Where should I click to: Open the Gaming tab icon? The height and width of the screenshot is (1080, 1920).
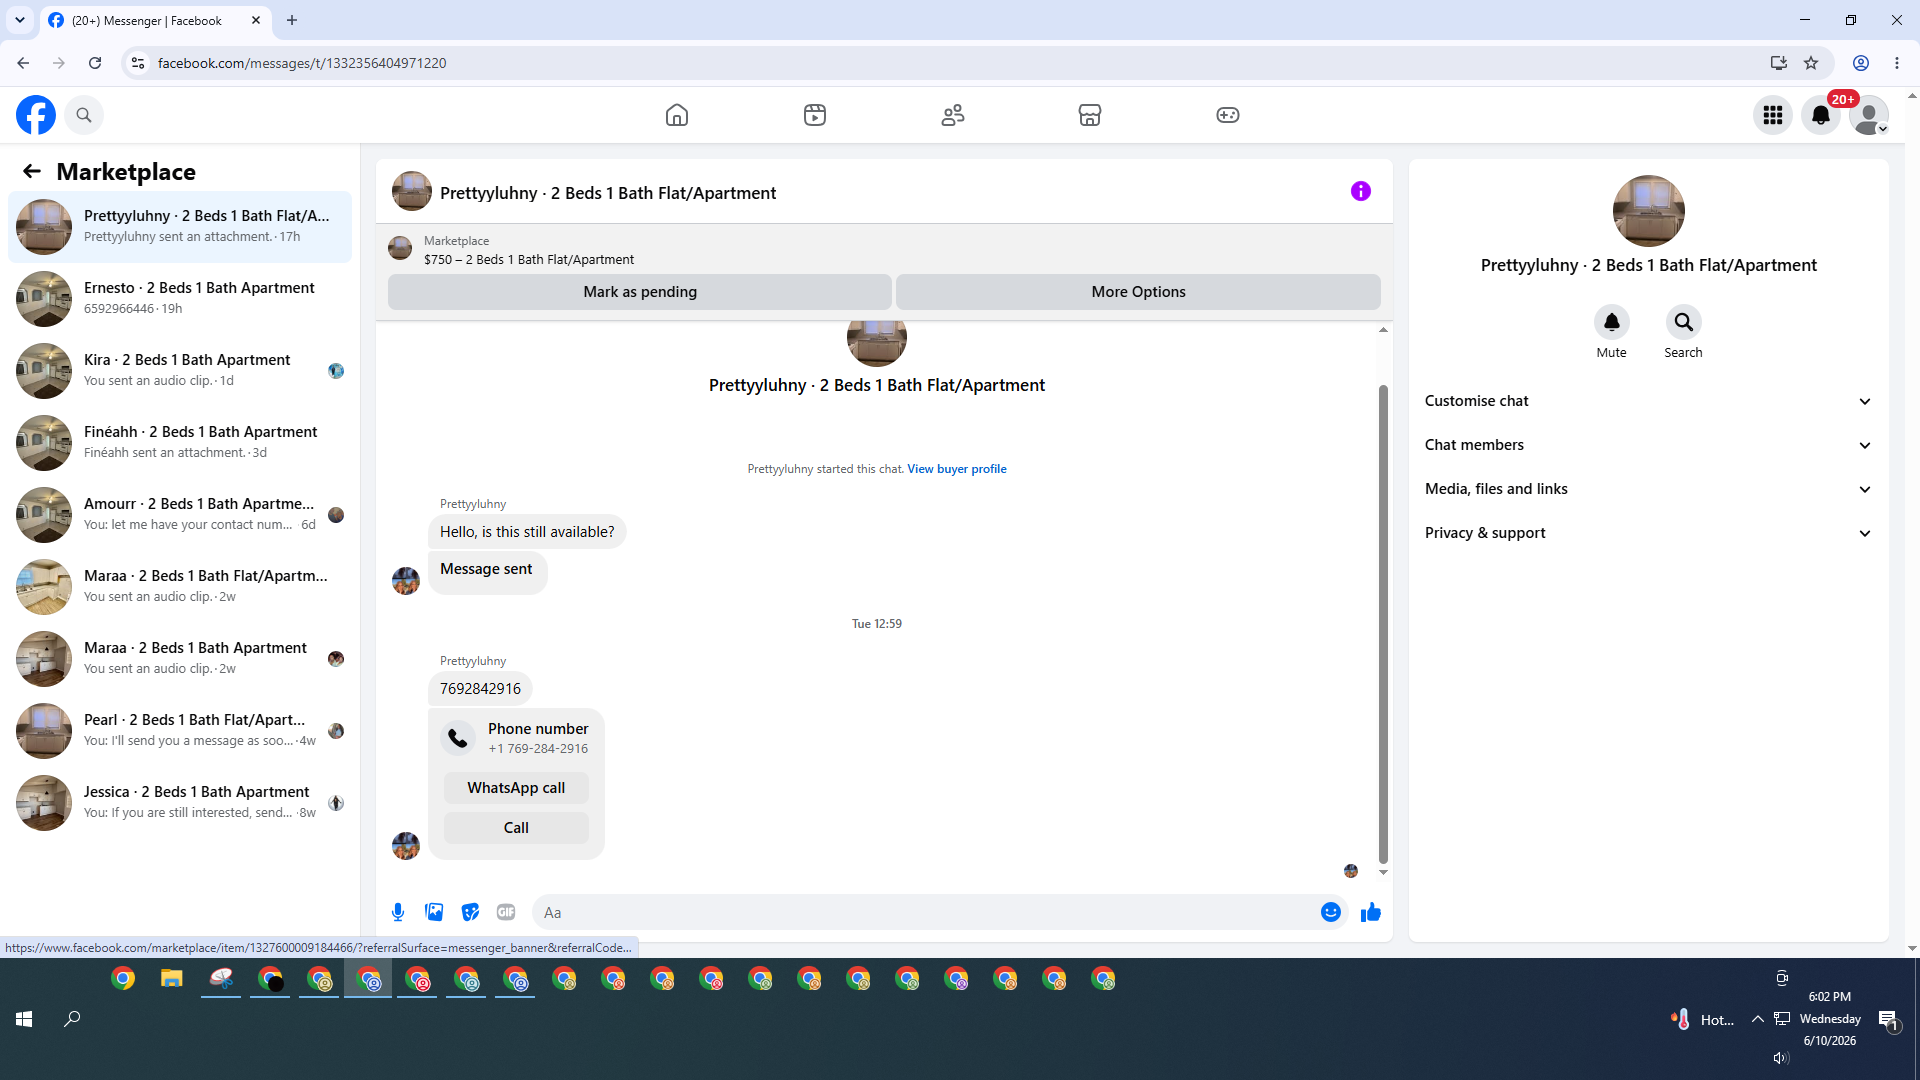click(1228, 115)
